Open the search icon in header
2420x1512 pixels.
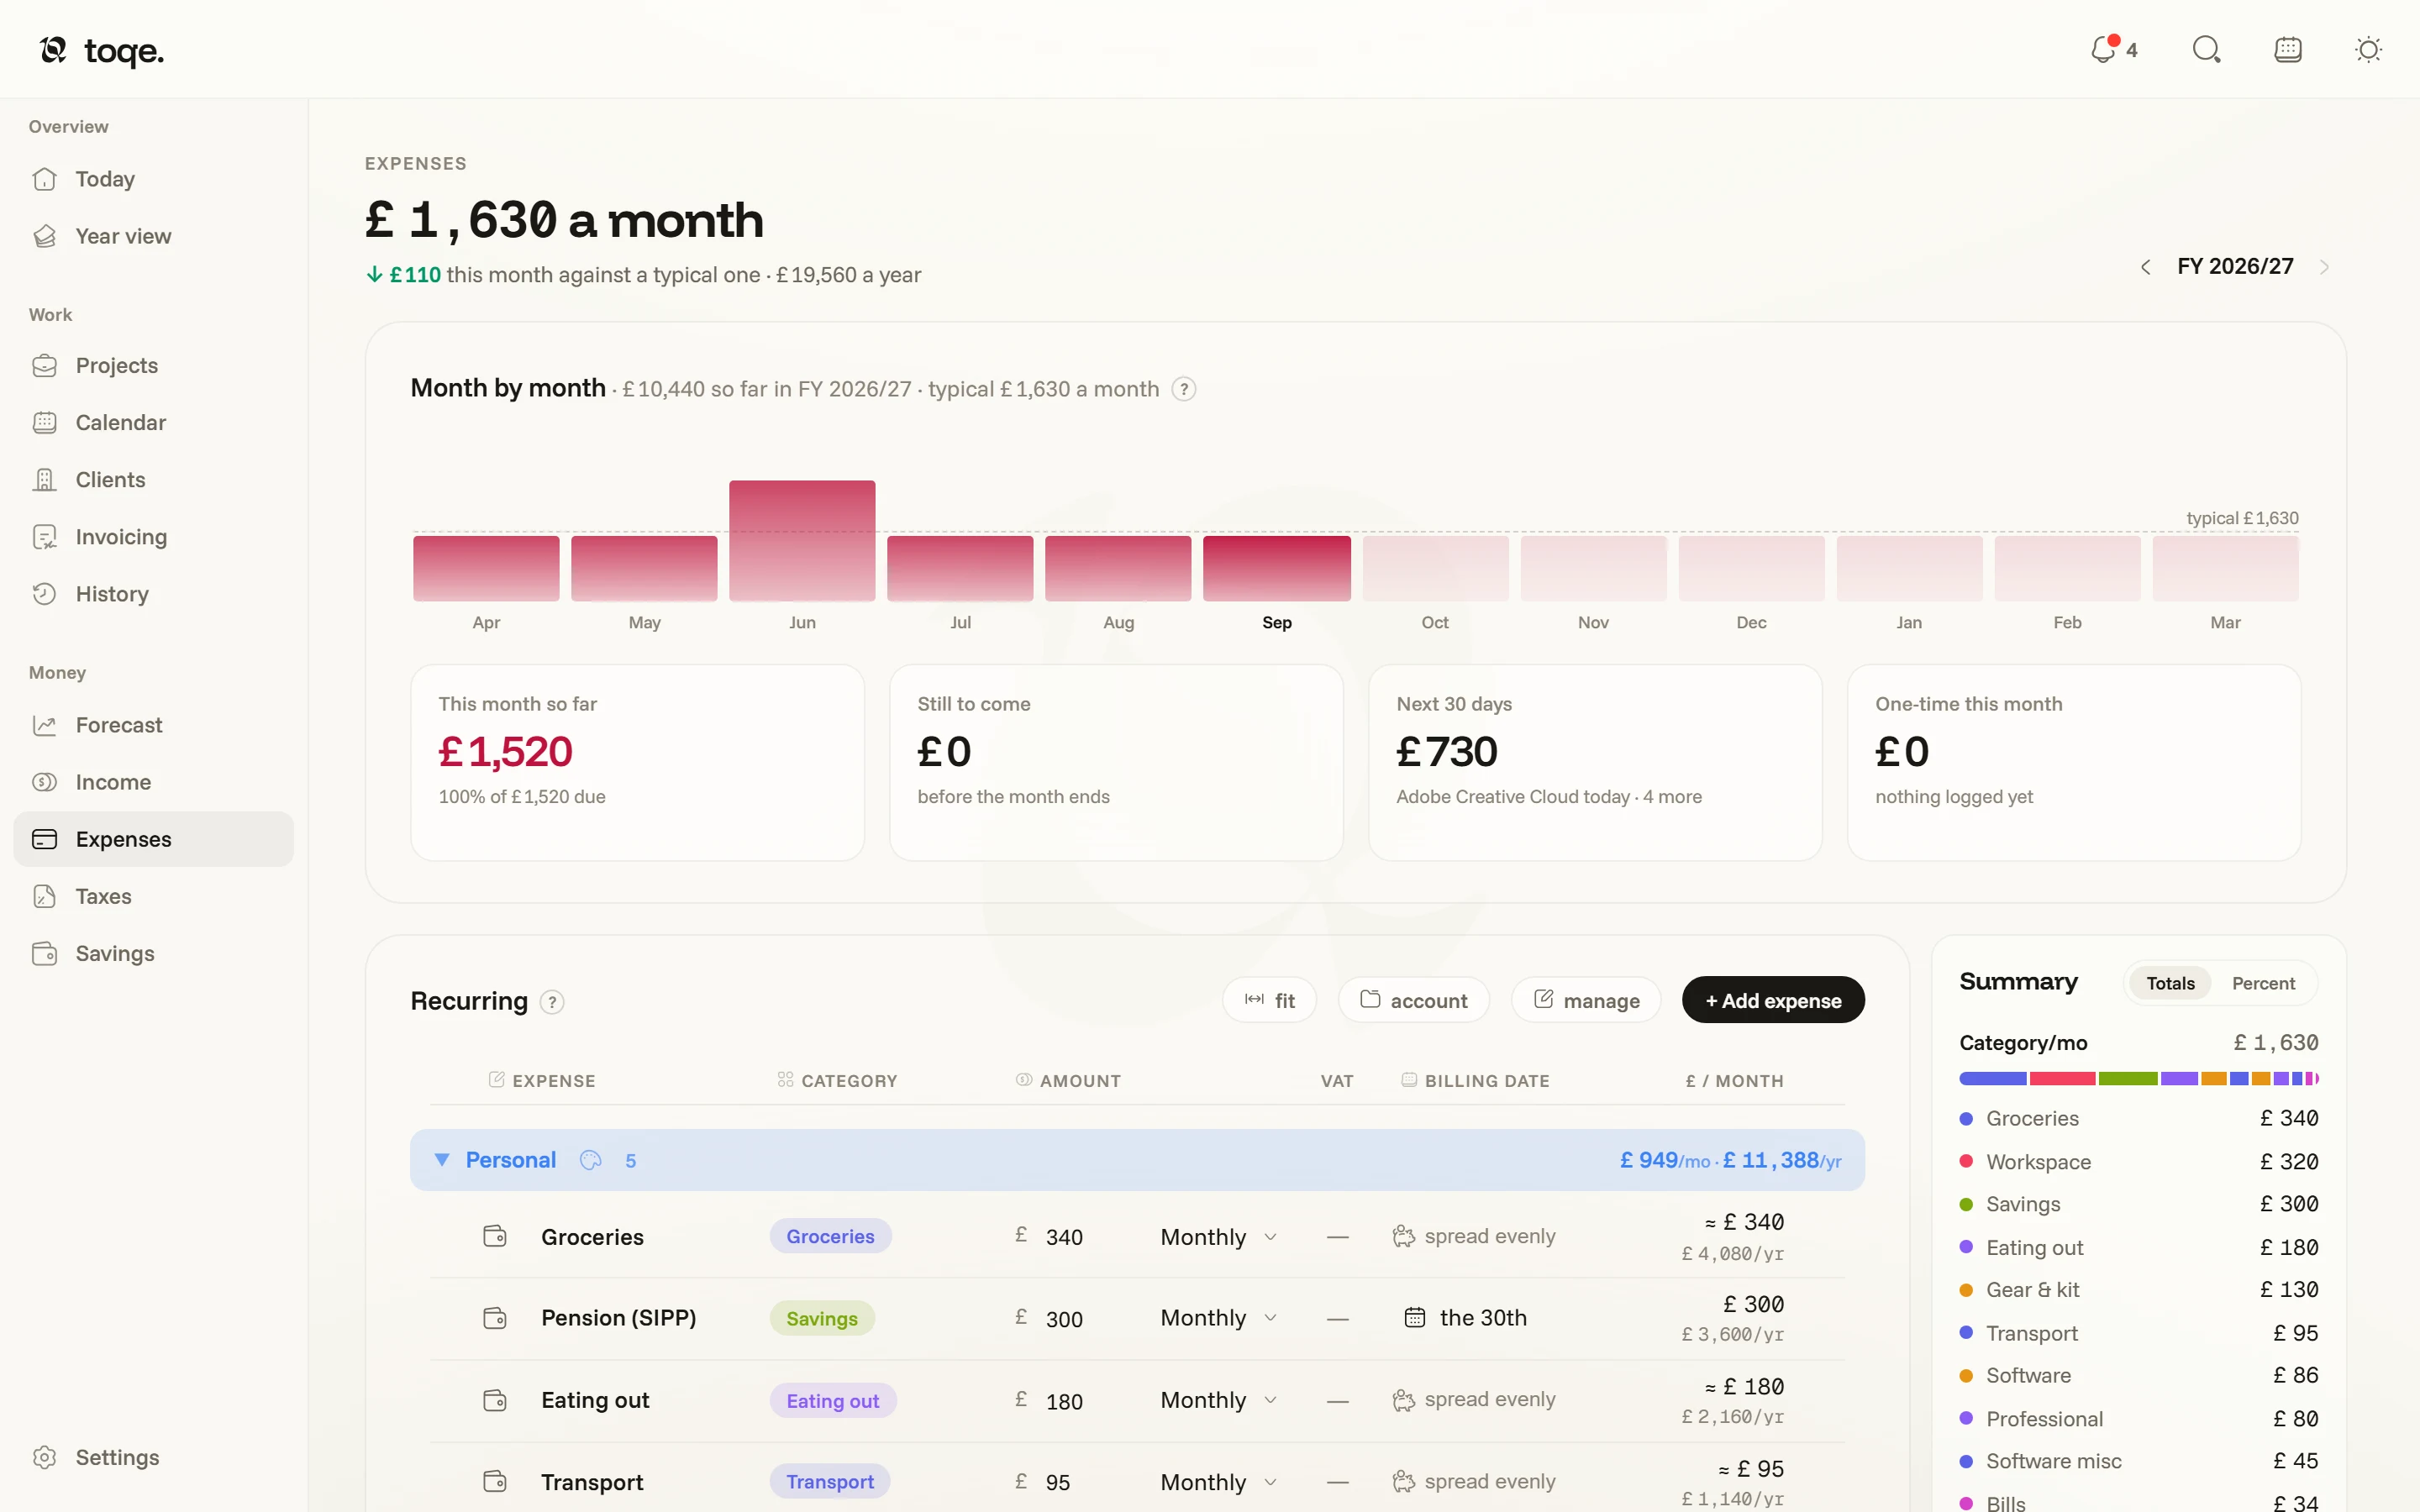pos(2206,49)
